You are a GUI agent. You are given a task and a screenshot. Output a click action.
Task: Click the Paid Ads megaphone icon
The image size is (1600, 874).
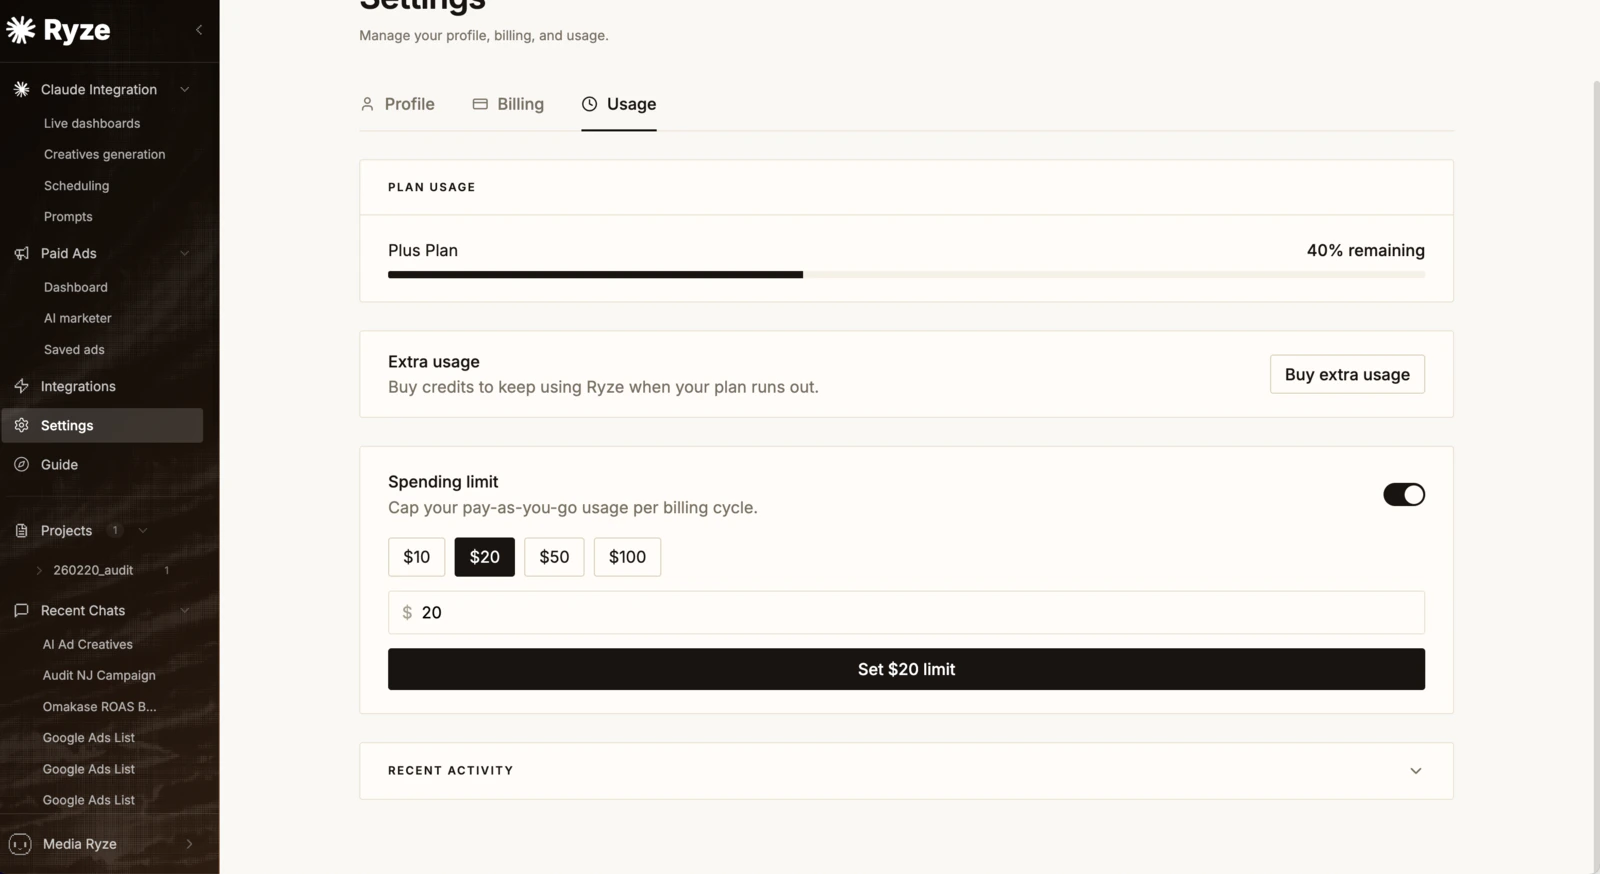tap(21, 253)
